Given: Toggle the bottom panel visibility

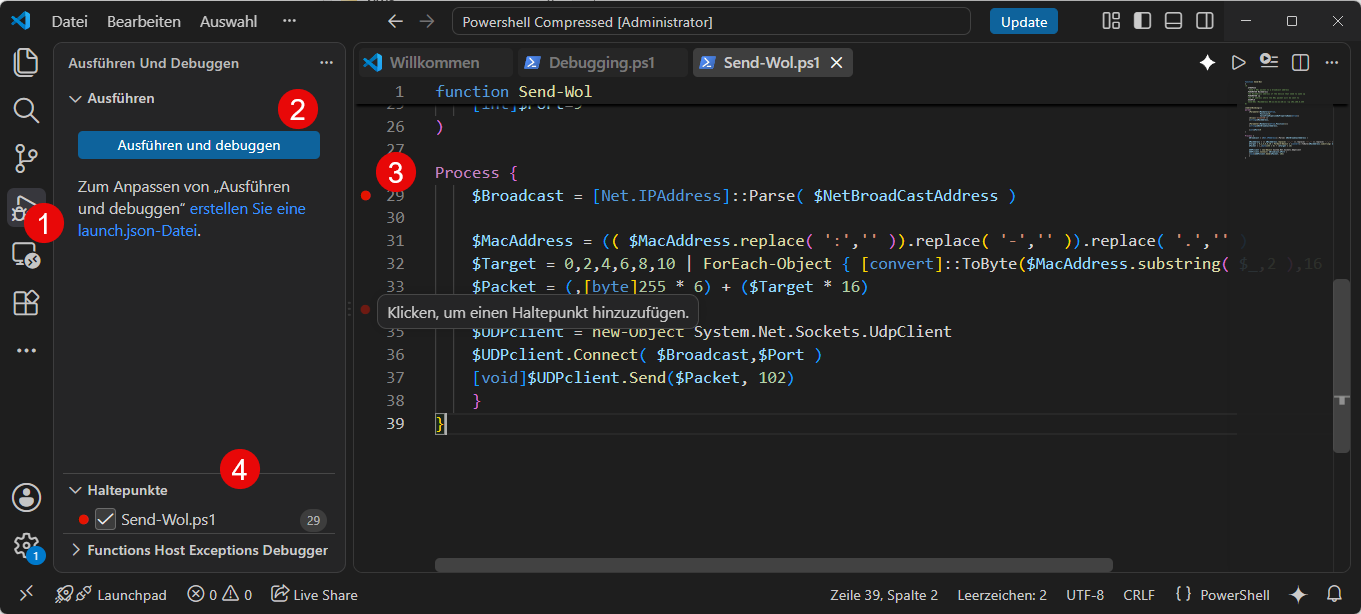Looking at the screenshot, I should point(1174,21).
